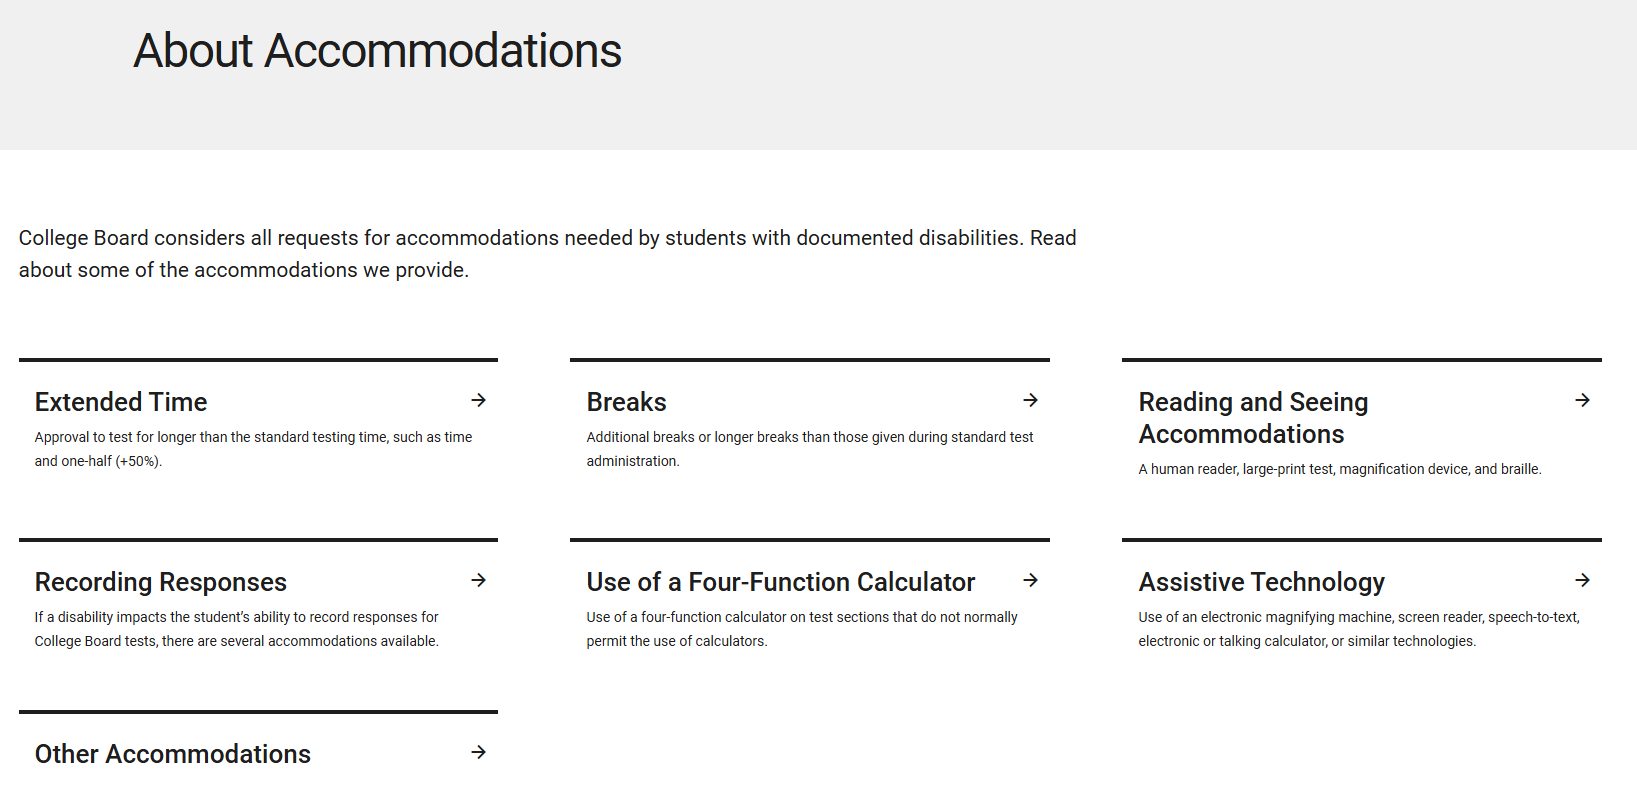Click the Breaks card description text
1637x804 pixels.
[x=809, y=449]
